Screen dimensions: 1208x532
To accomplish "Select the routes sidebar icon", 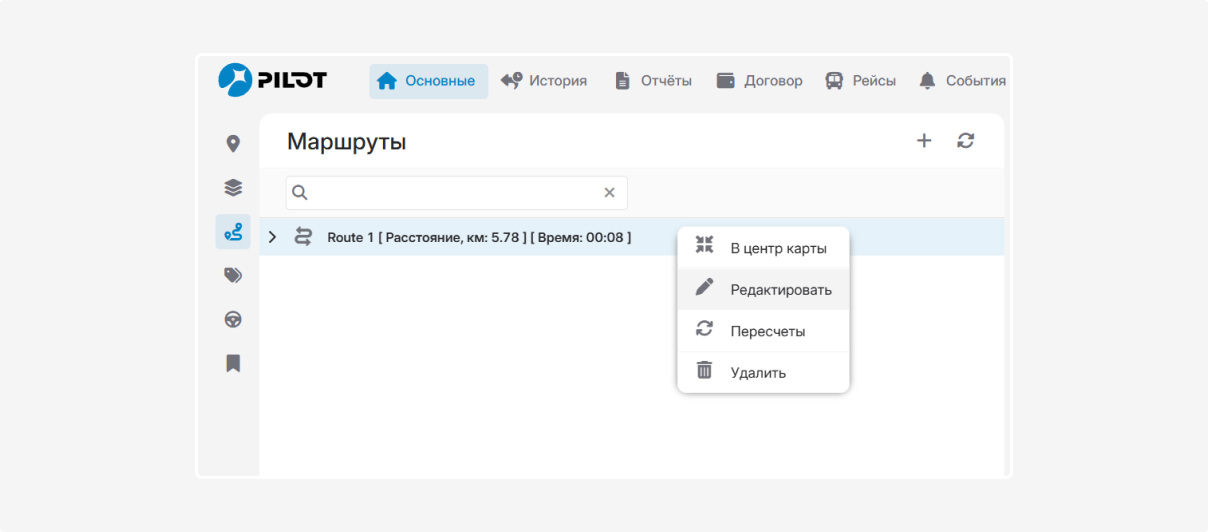I will (233, 232).
